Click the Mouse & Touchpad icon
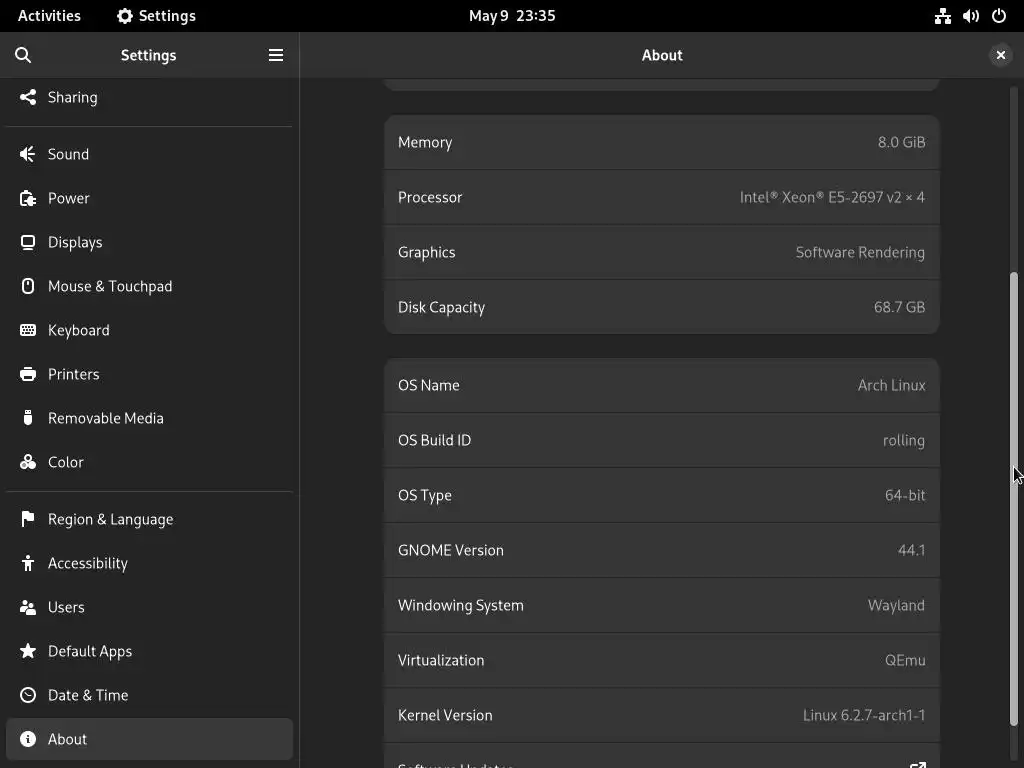 27,286
